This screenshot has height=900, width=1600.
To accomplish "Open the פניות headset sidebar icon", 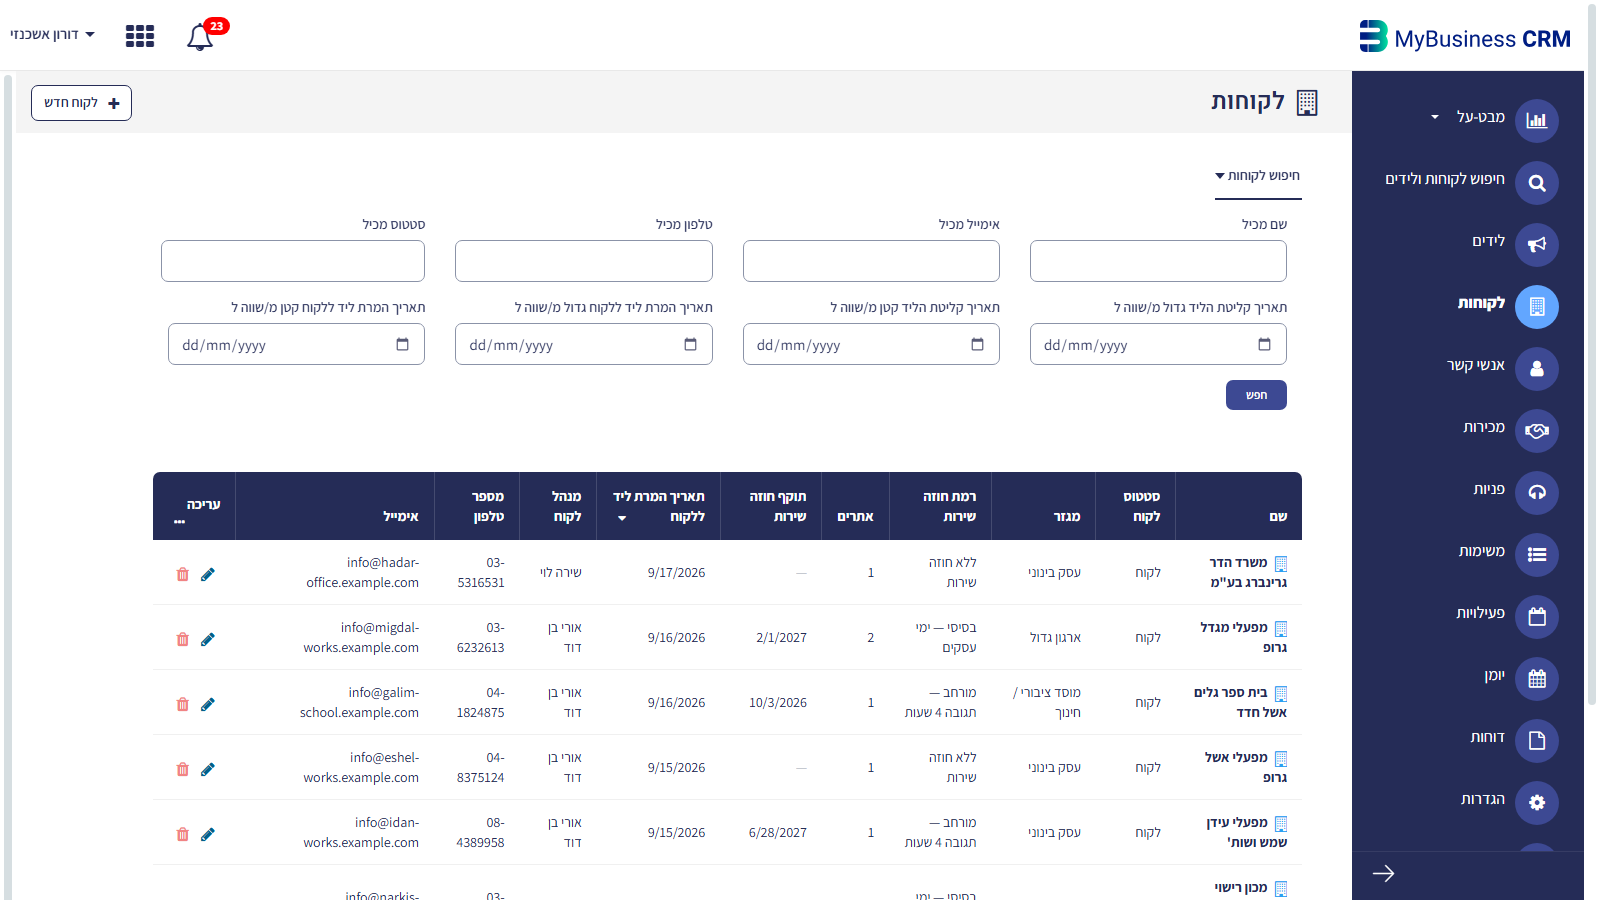I will (x=1537, y=493).
